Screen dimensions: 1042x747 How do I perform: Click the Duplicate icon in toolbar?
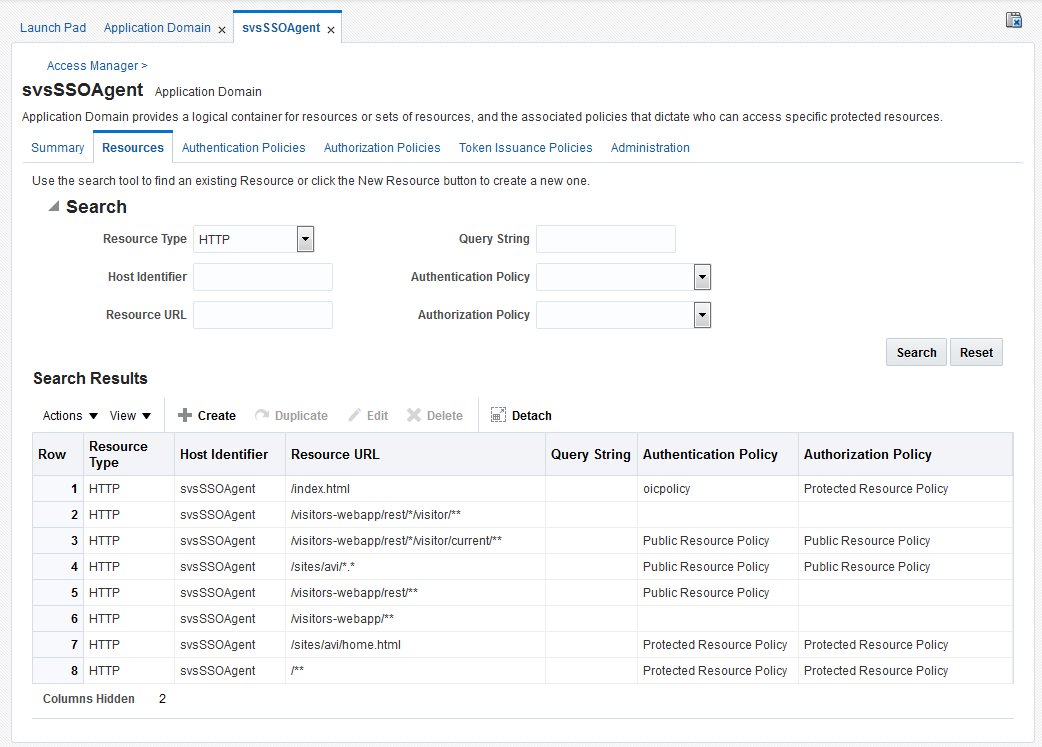[262, 415]
